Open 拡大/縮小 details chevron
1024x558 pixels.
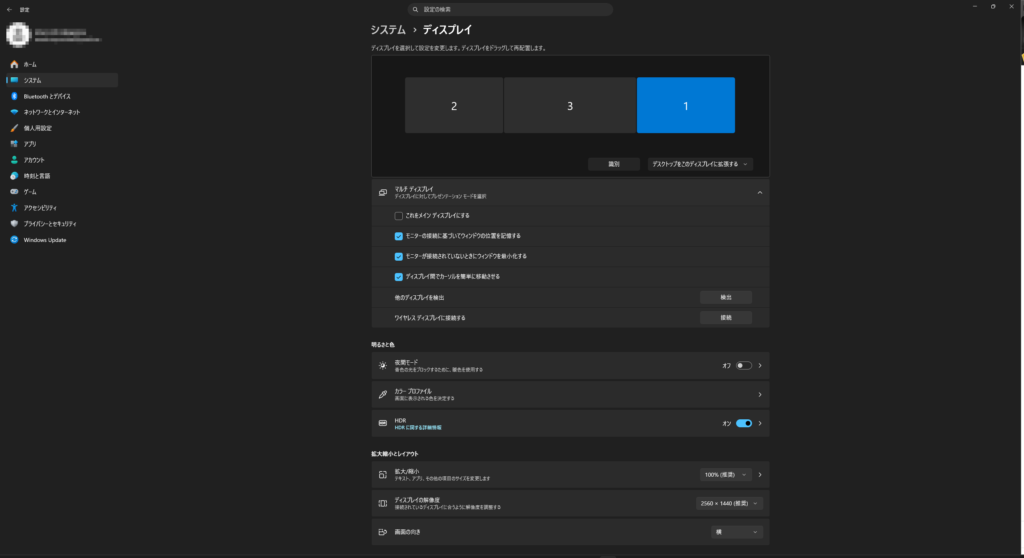click(760, 475)
